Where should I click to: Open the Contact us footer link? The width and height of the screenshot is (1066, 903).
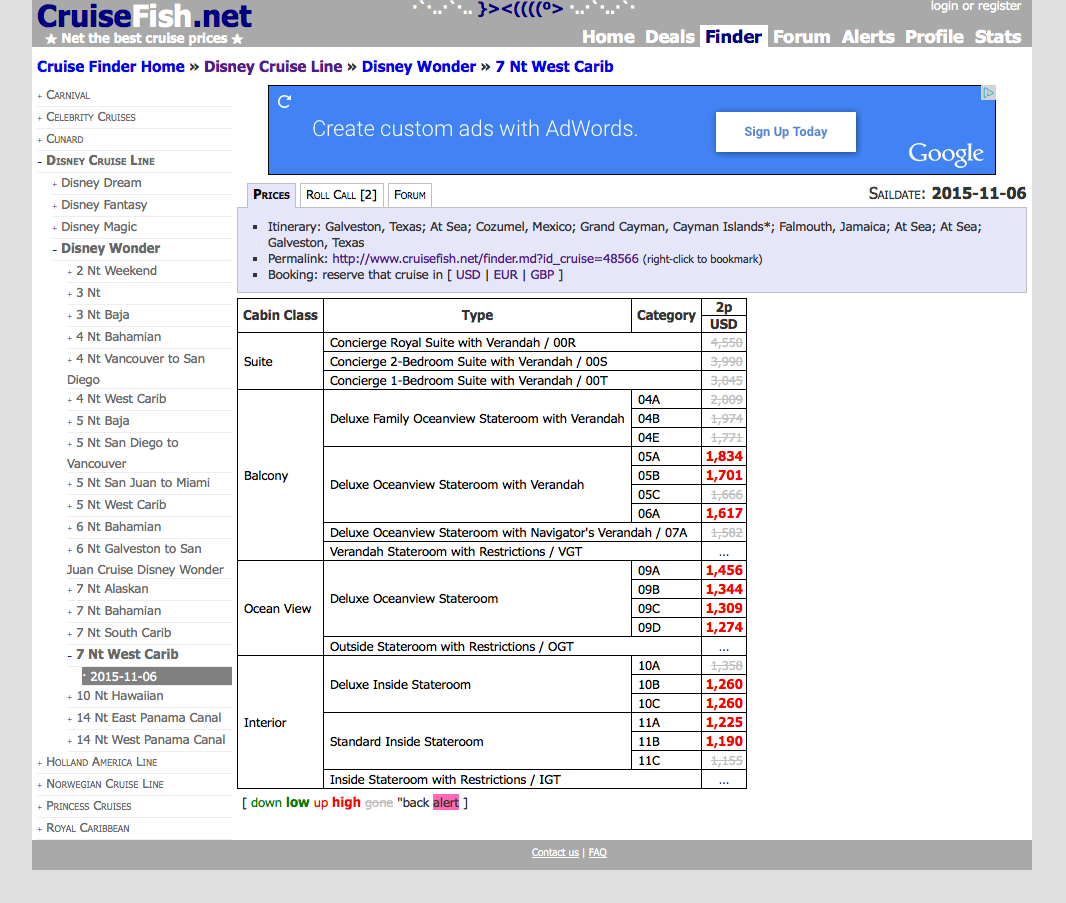pos(555,853)
